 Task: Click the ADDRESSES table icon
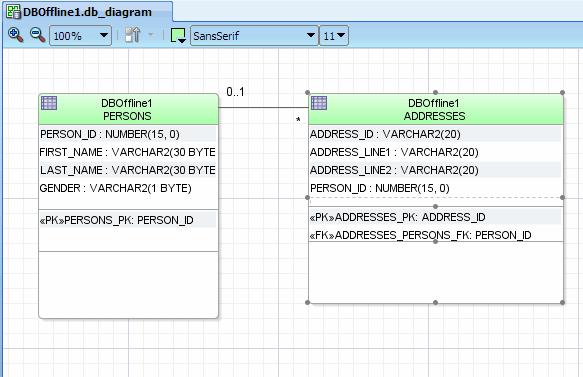(x=319, y=103)
